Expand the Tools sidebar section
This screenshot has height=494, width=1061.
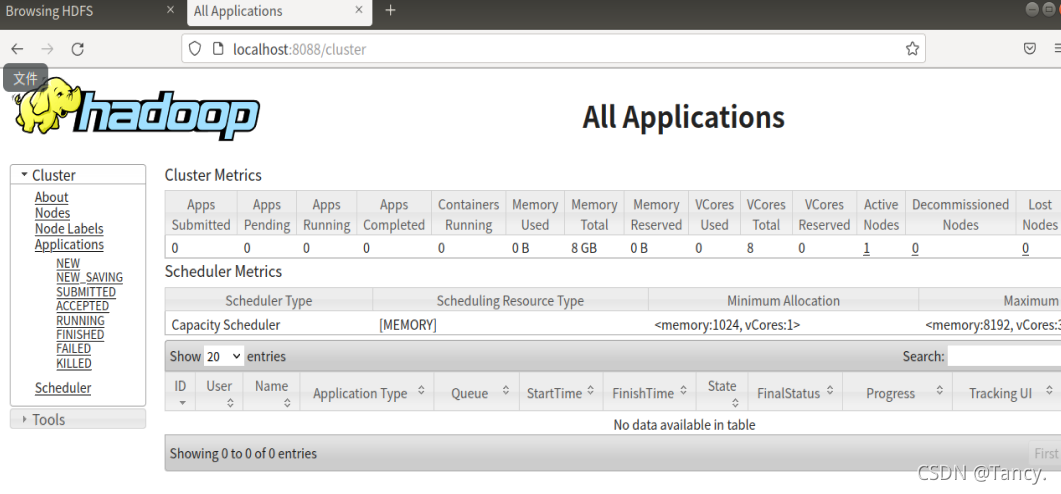pyautogui.click(x=78, y=419)
